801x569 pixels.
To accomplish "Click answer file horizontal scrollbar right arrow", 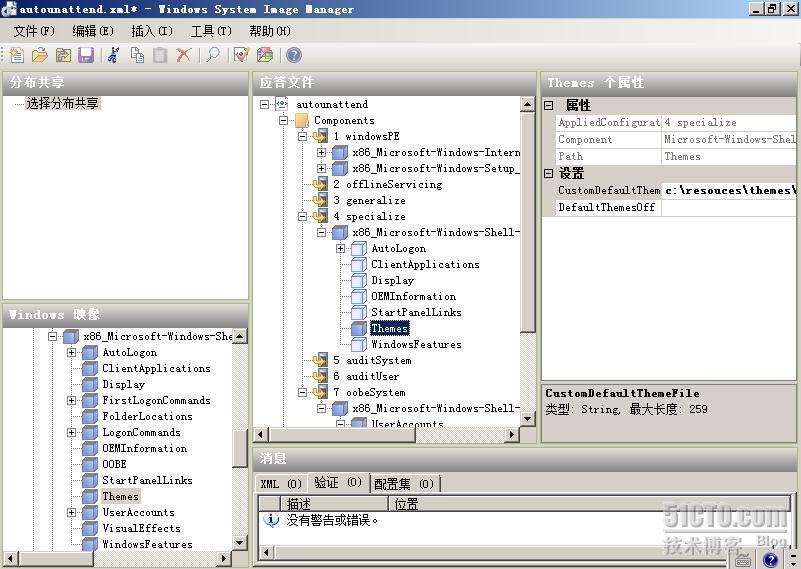I will tap(511, 434).
